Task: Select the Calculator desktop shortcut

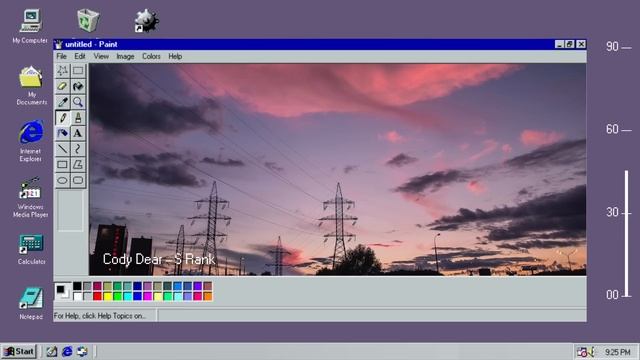Action: coord(31,249)
